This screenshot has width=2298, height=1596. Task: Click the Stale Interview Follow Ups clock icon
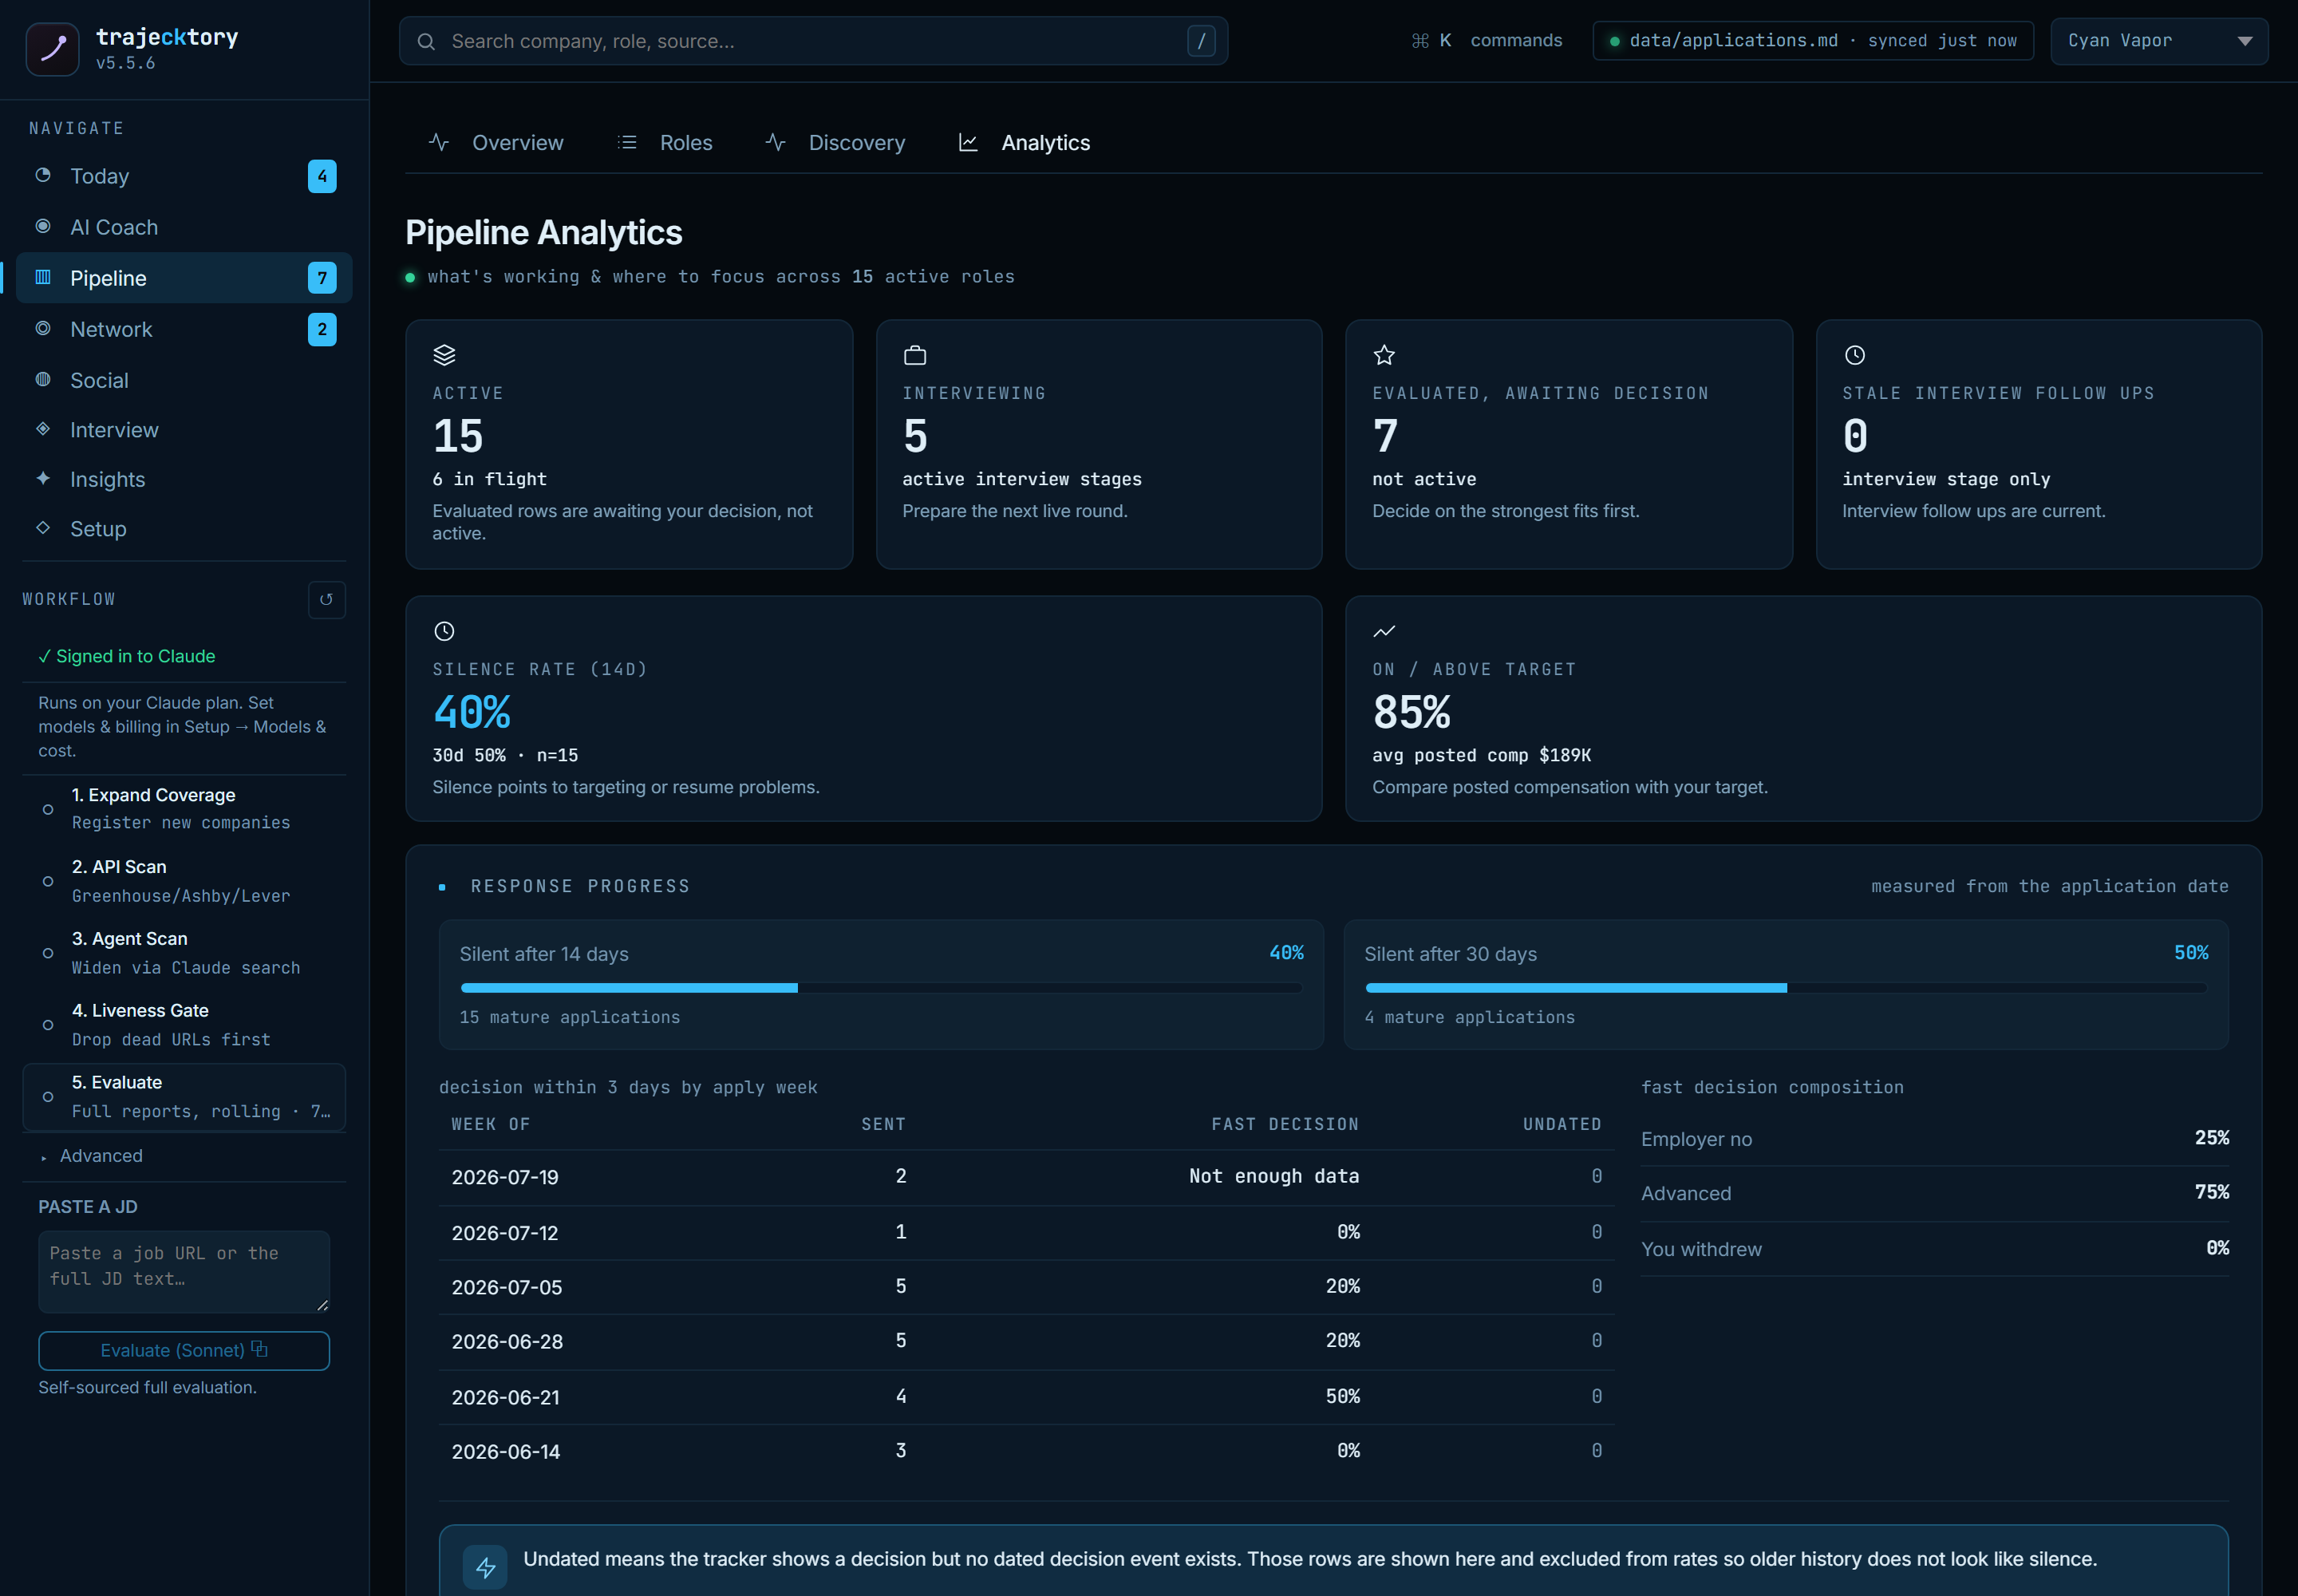tap(1855, 355)
